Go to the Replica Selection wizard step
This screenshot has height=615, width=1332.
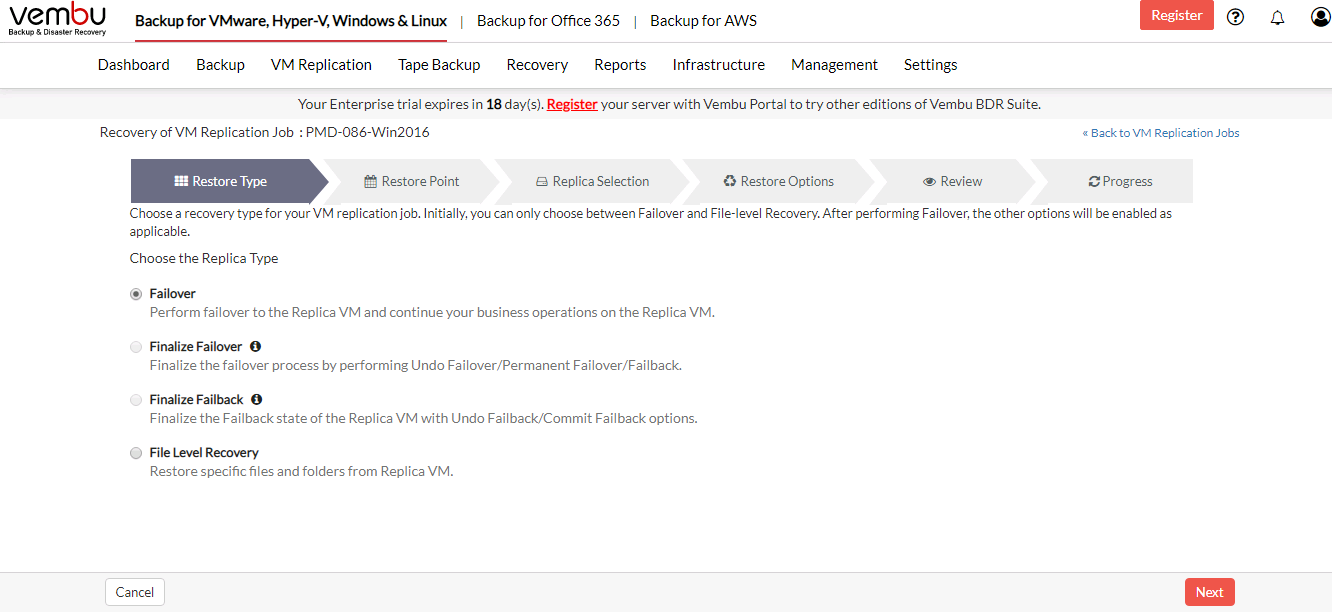tap(592, 181)
